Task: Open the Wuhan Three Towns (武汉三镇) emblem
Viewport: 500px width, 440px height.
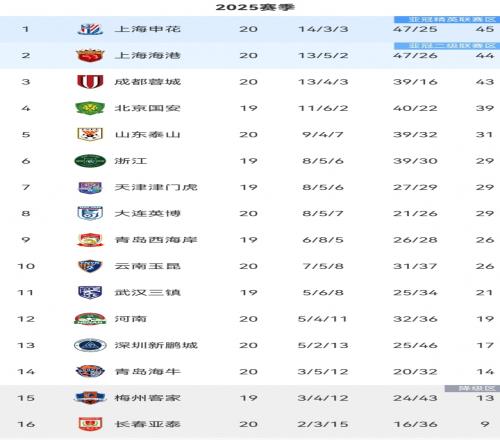Action: pos(90,292)
